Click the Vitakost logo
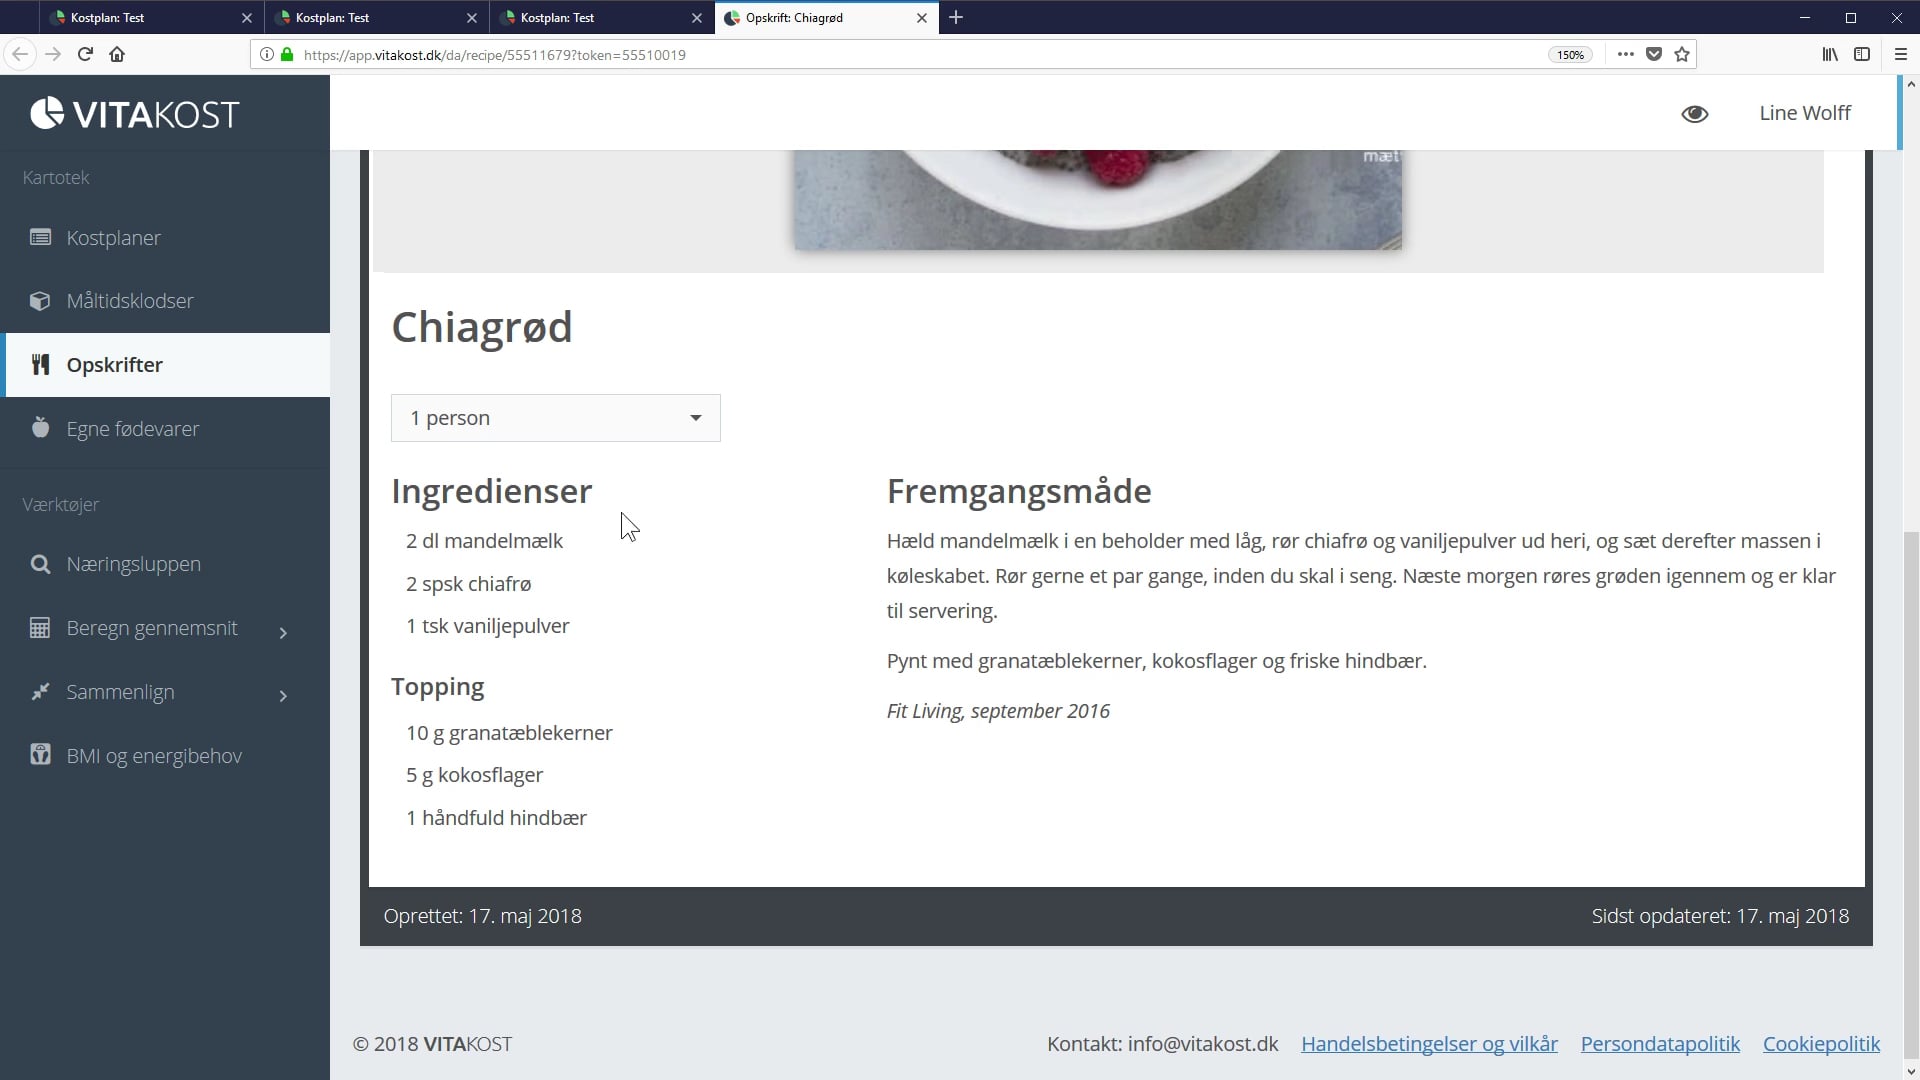This screenshot has height=1080, width=1920. pos(135,114)
